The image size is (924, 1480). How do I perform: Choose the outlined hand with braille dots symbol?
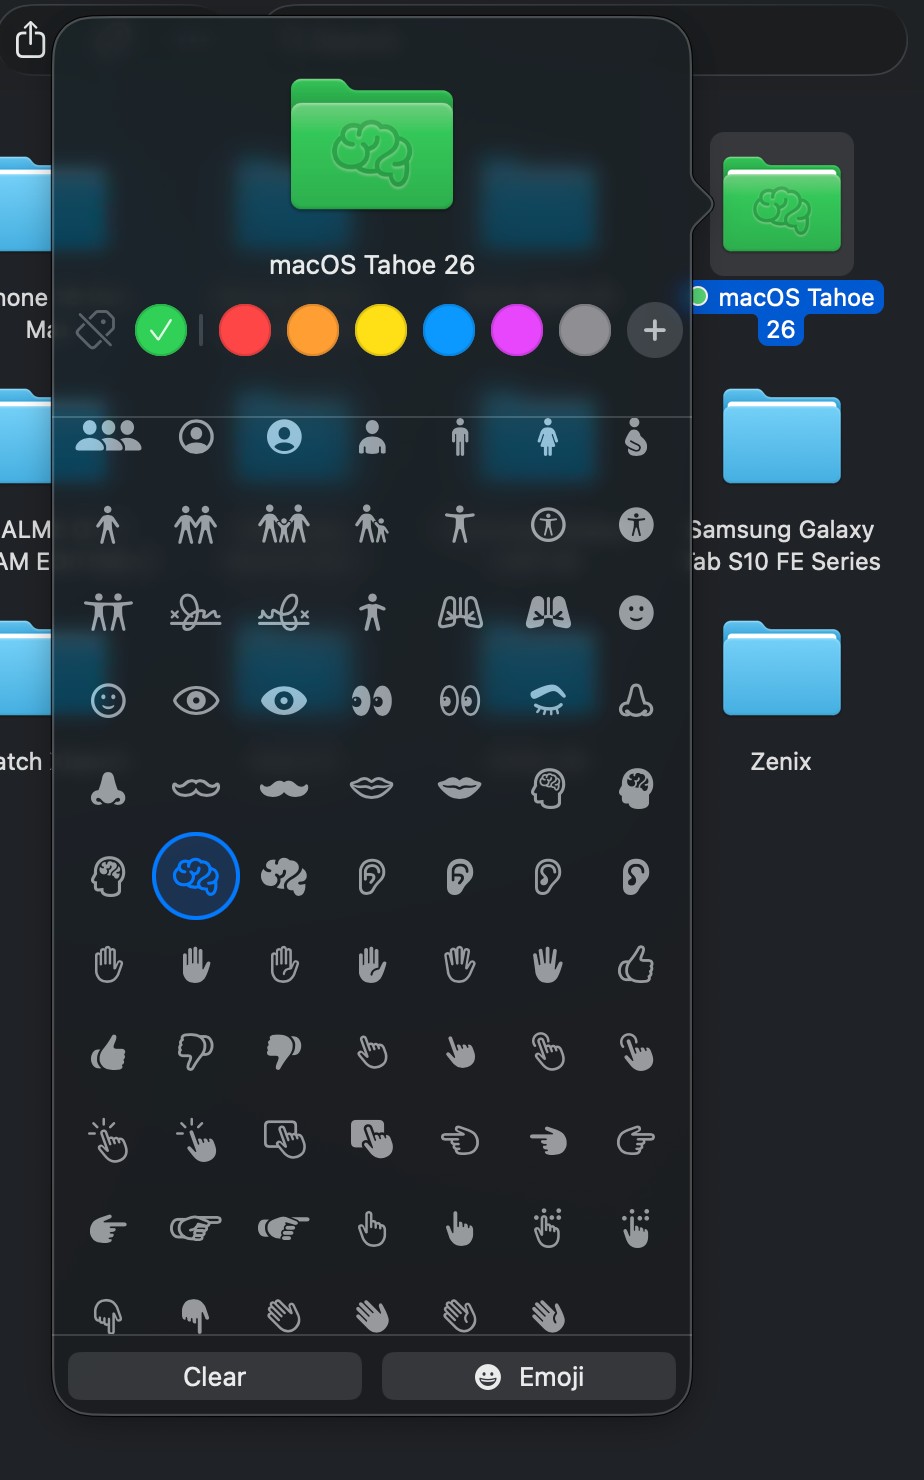click(x=548, y=1227)
